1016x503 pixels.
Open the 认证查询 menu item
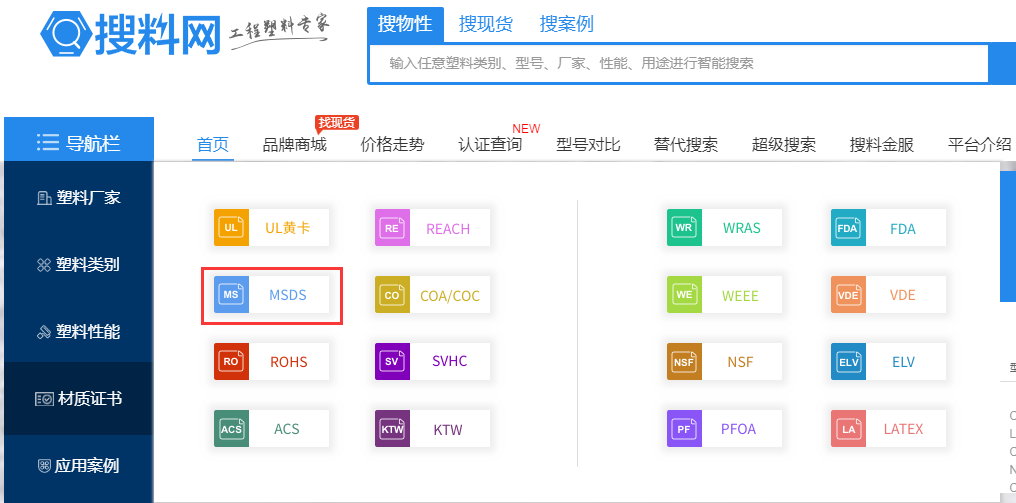[490, 145]
